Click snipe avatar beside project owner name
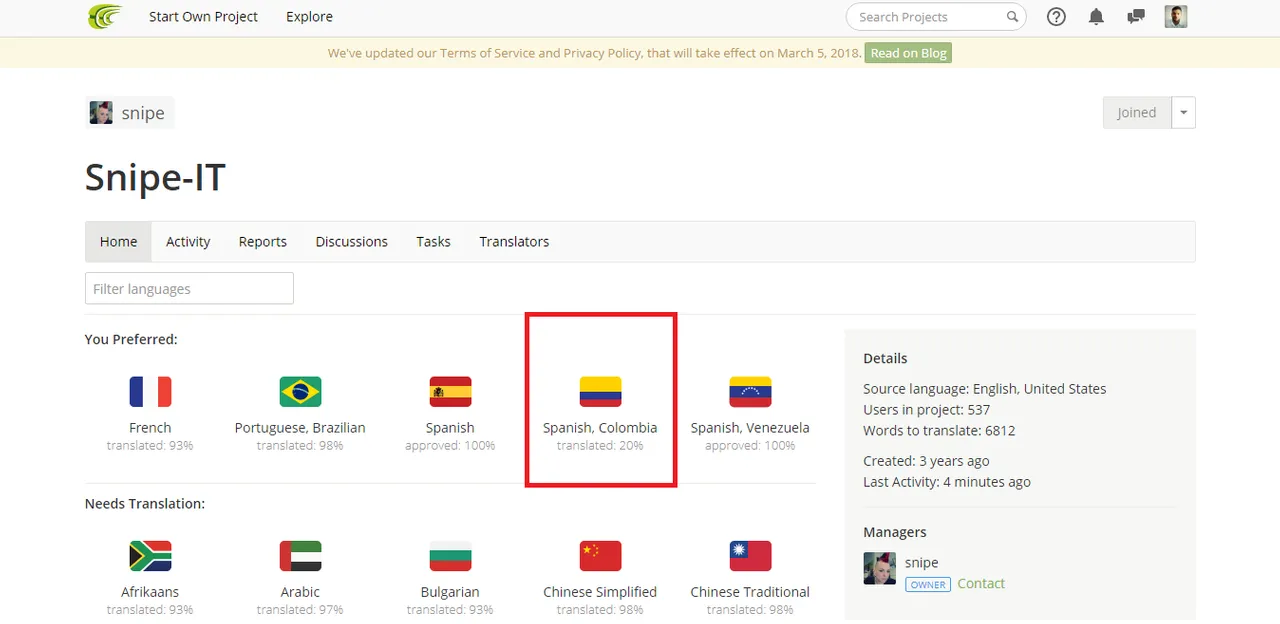1280x624 pixels. 101,113
